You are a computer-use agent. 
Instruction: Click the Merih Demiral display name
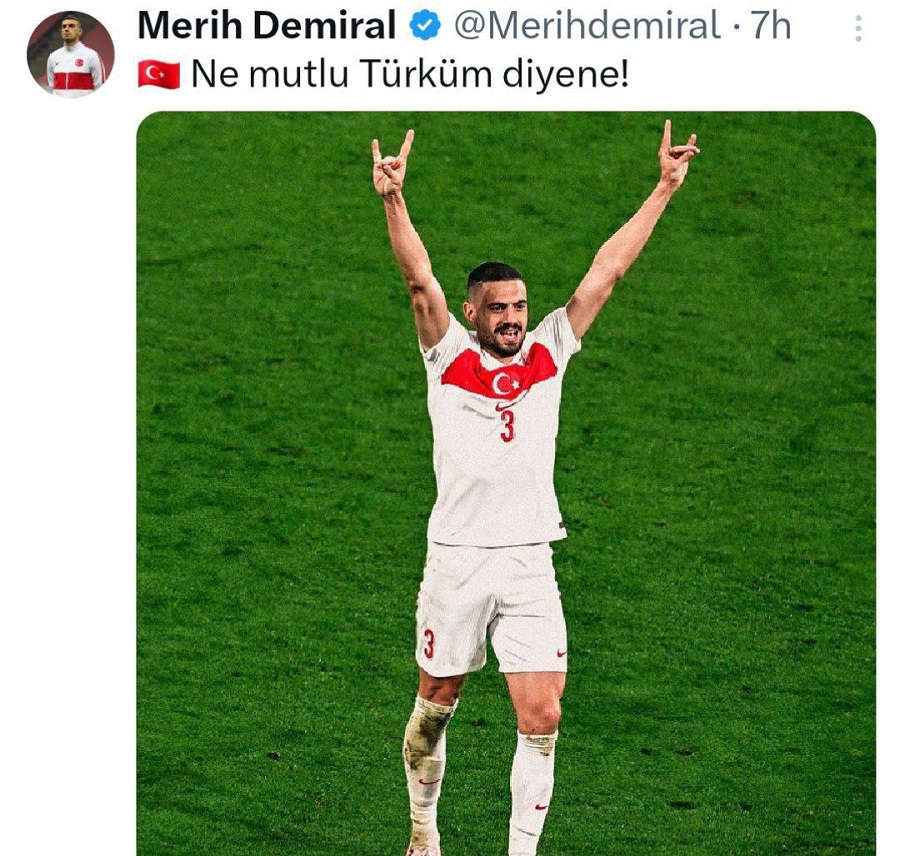pos(267,26)
